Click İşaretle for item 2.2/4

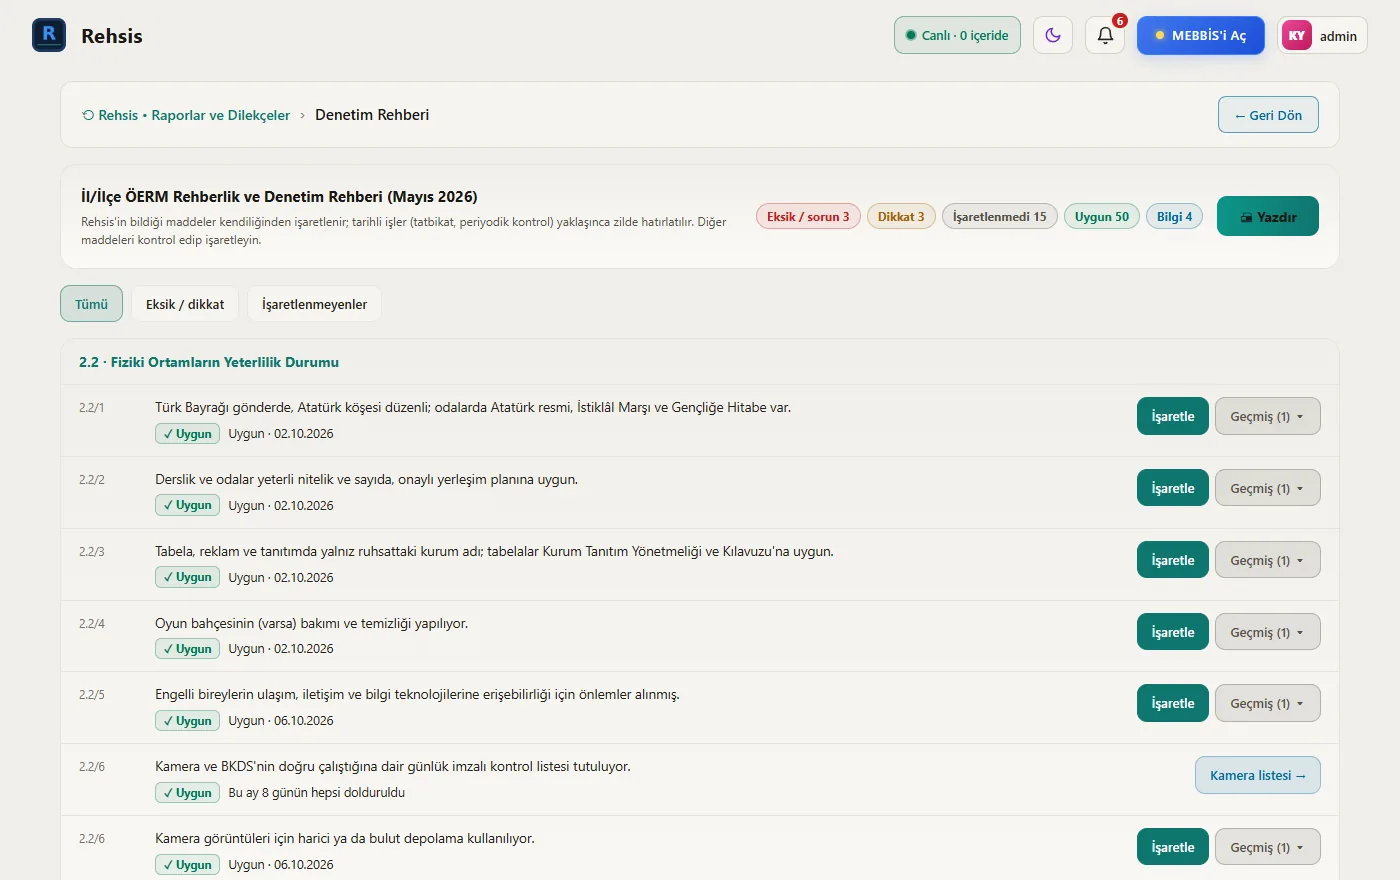tap(1173, 632)
